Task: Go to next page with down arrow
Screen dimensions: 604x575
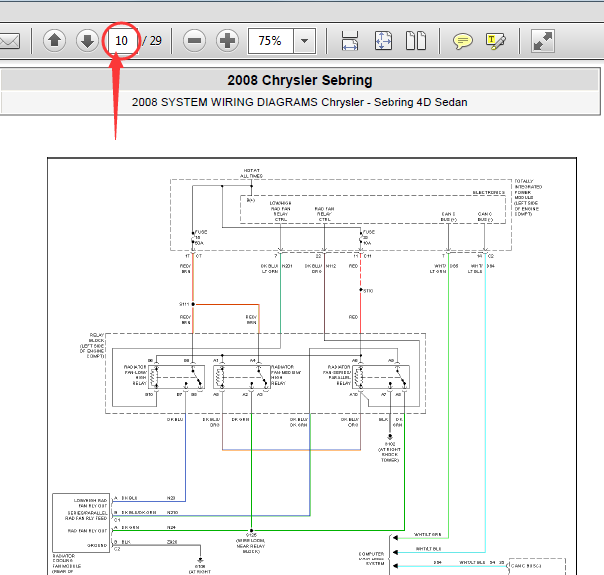Action: click(87, 40)
